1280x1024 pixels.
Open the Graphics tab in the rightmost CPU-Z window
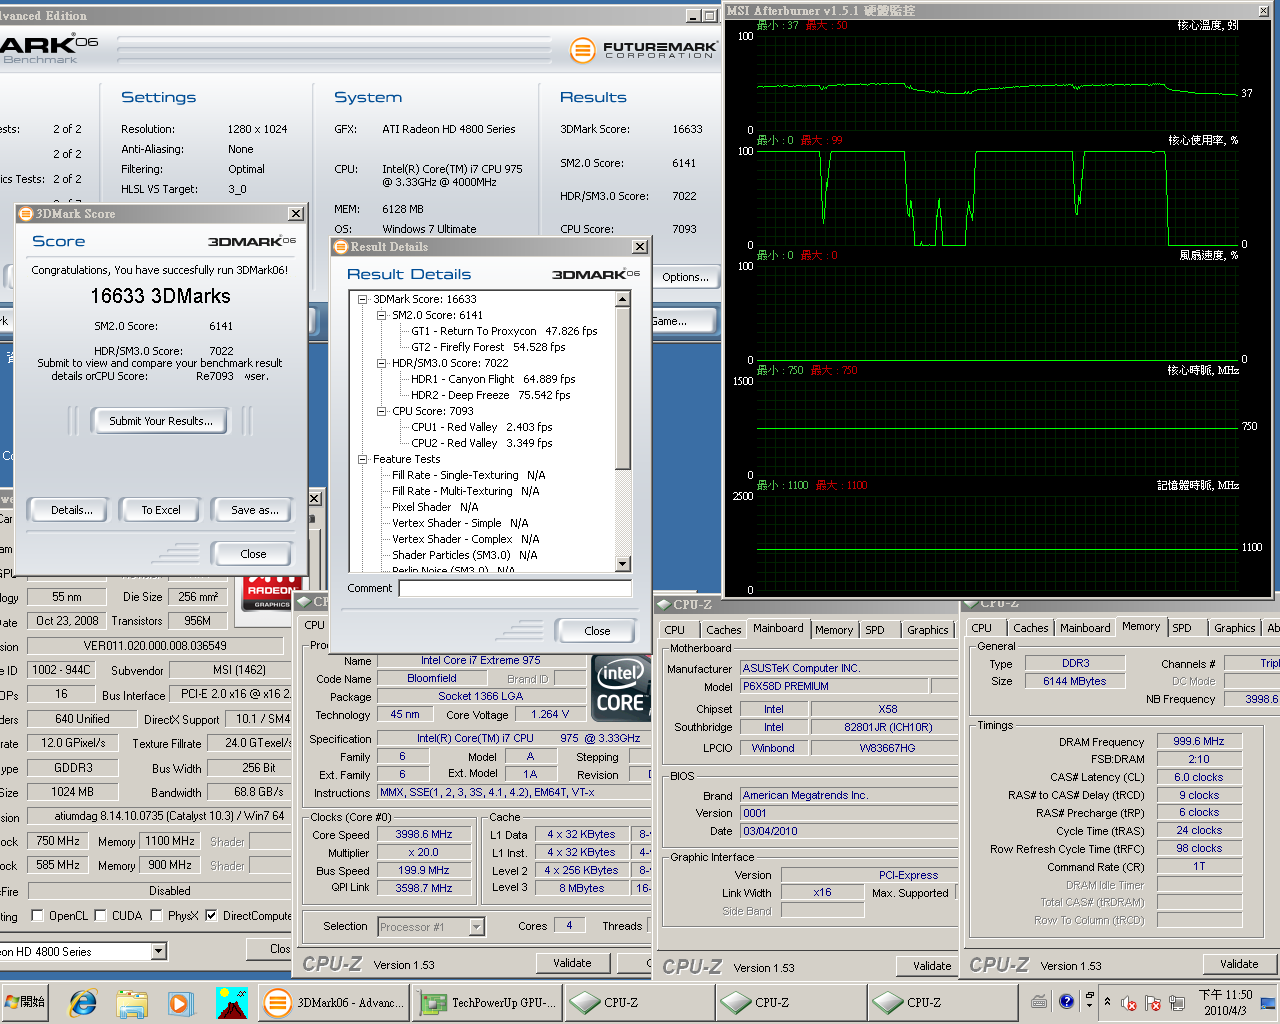pyautogui.click(x=1234, y=628)
